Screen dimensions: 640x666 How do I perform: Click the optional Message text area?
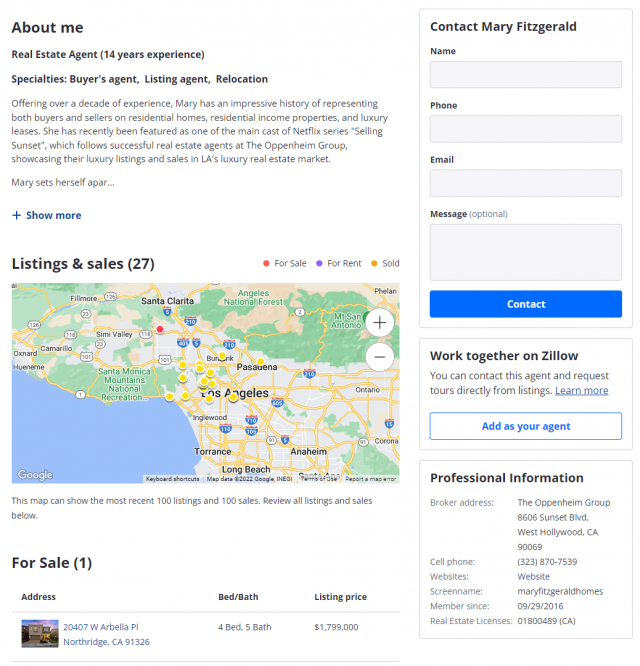[525, 252]
